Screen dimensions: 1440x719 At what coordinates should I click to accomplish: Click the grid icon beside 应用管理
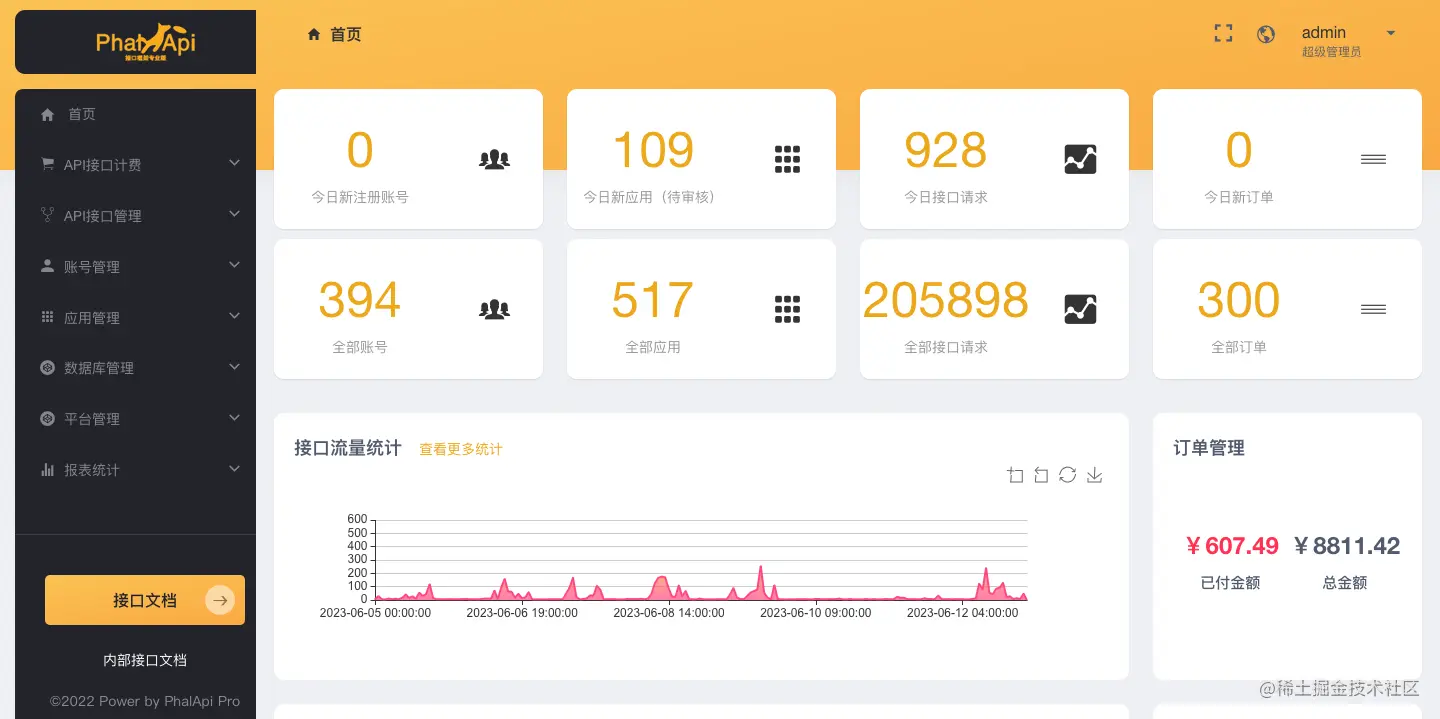[47, 317]
